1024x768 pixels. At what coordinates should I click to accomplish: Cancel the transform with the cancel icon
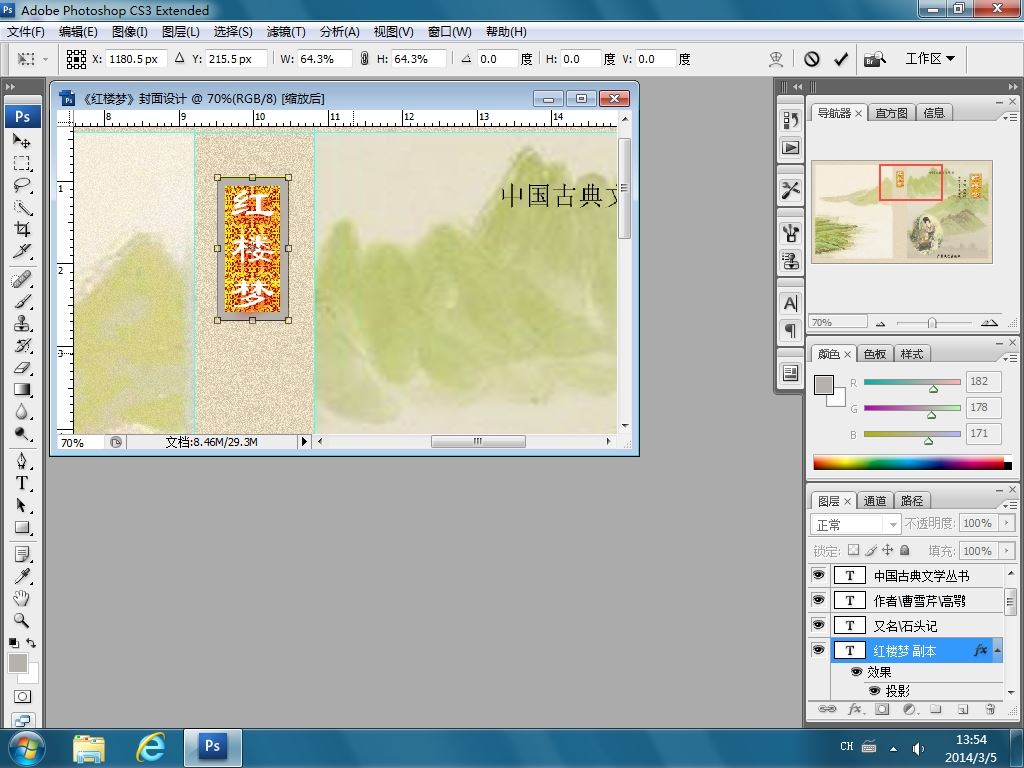pyautogui.click(x=812, y=59)
